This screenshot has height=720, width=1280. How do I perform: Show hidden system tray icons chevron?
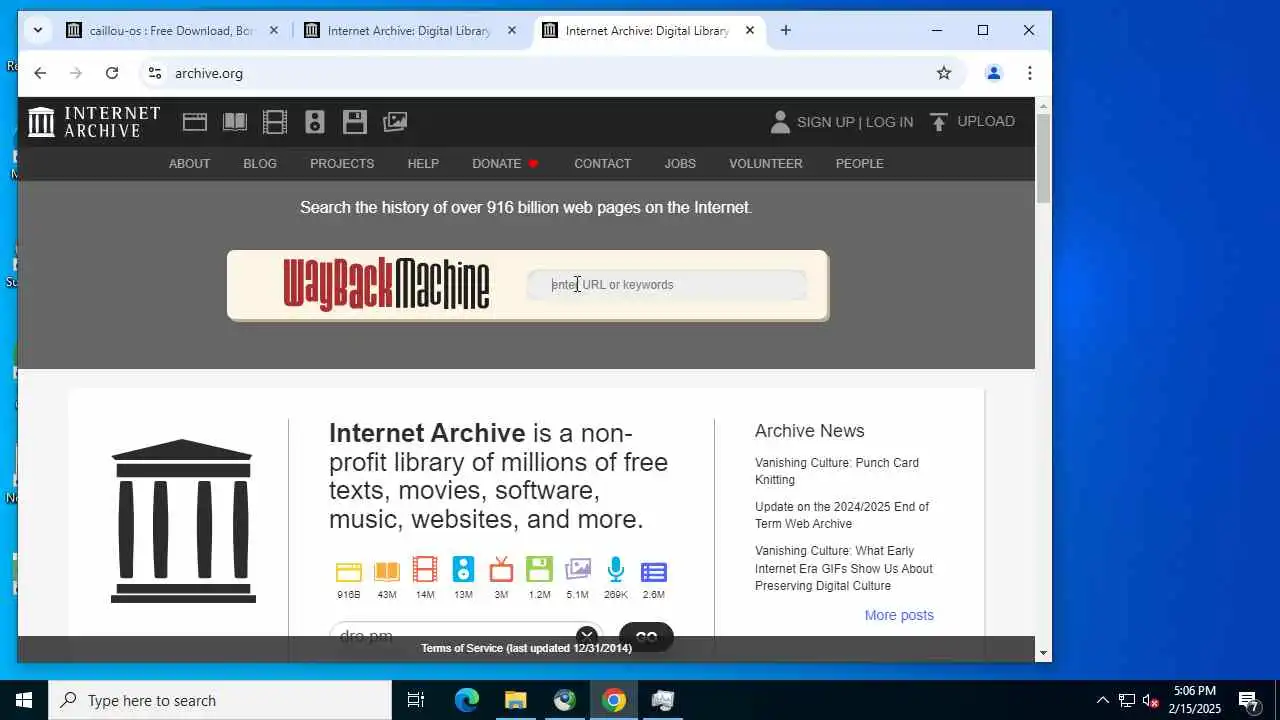pos(1102,700)
